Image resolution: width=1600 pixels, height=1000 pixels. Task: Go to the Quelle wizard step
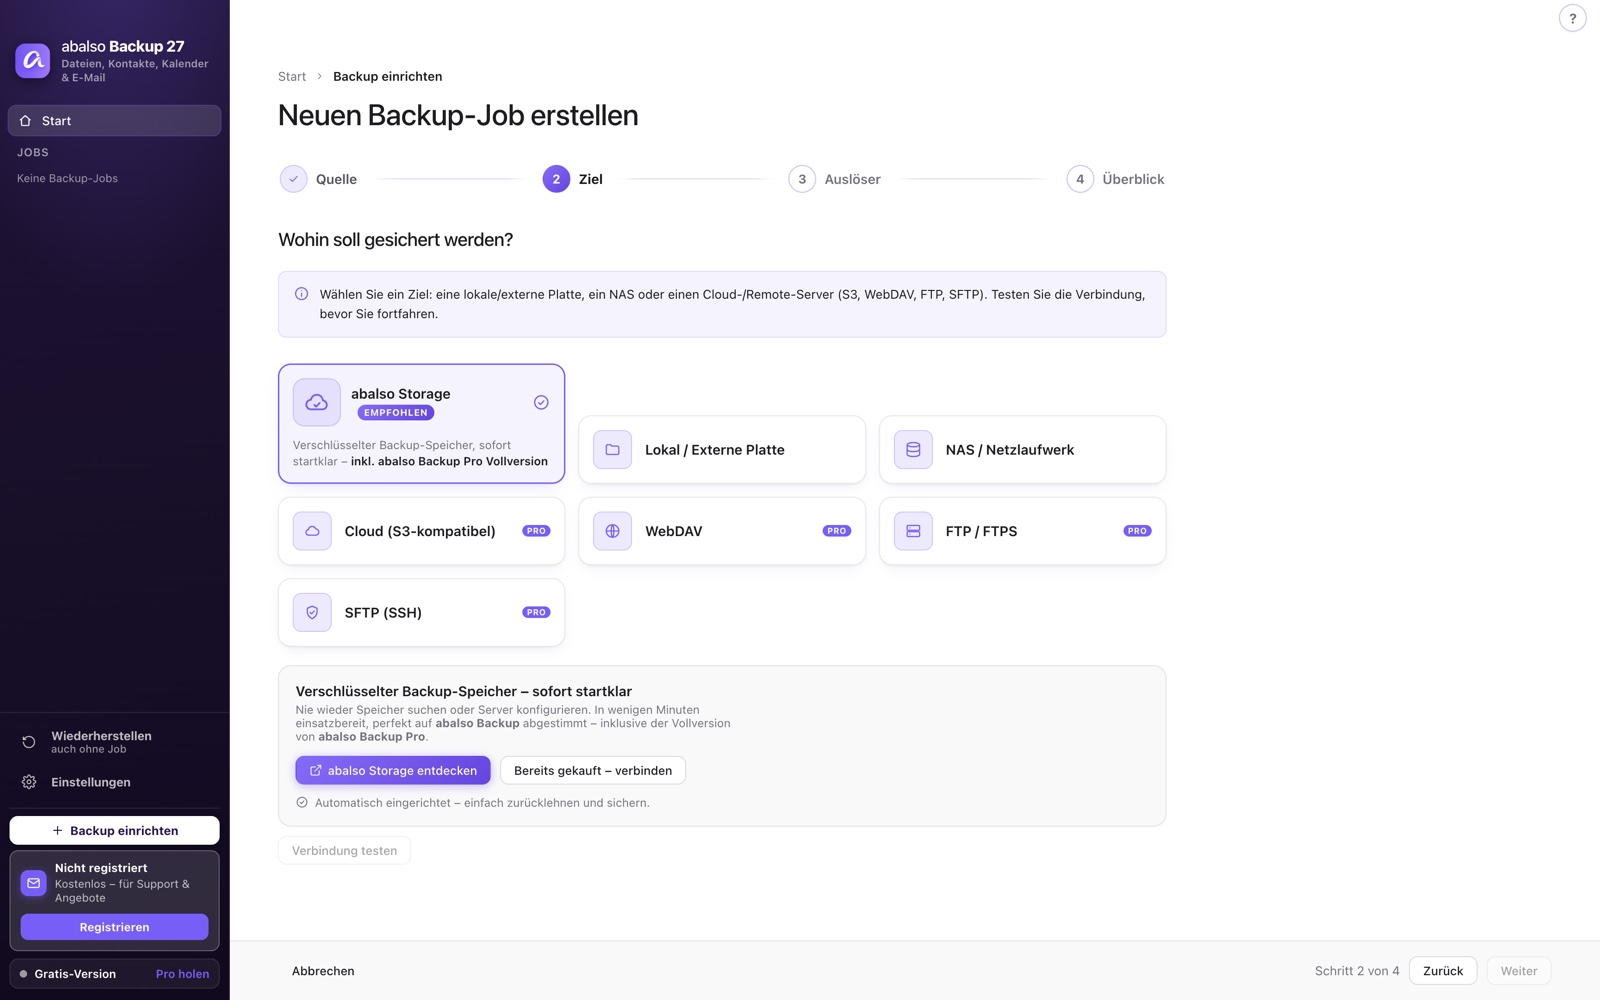[x=319, y=179]
